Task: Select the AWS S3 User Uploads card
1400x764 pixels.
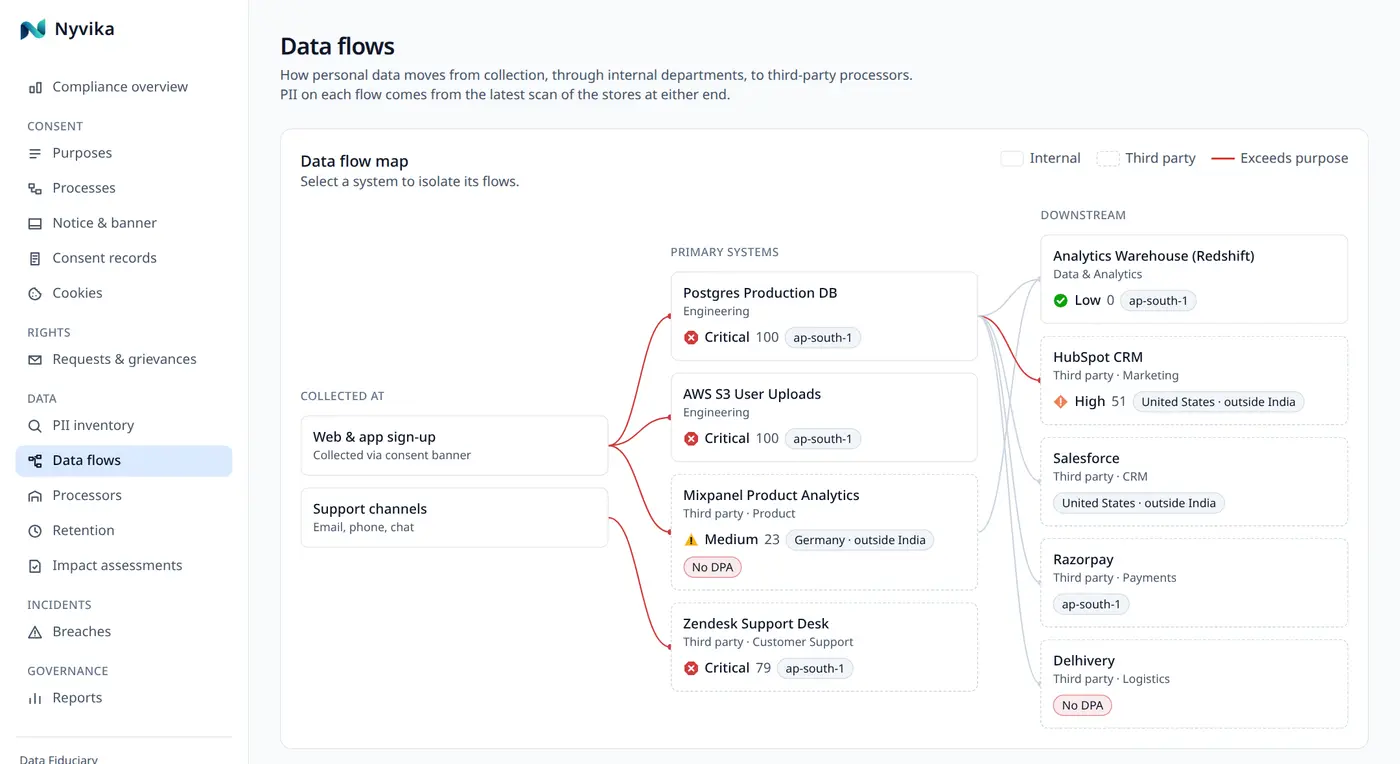Action: pos(824,417)
